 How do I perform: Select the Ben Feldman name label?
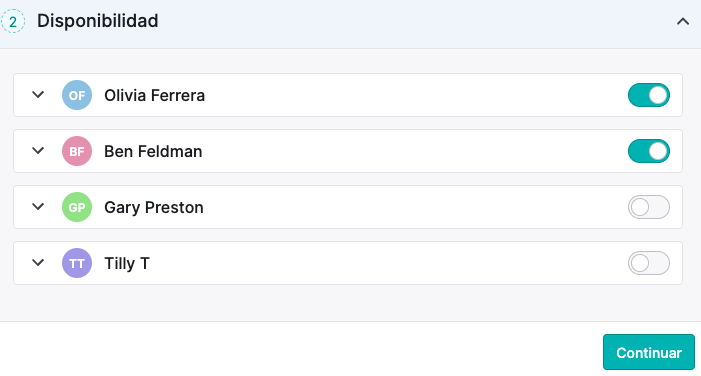pos(153,151)
